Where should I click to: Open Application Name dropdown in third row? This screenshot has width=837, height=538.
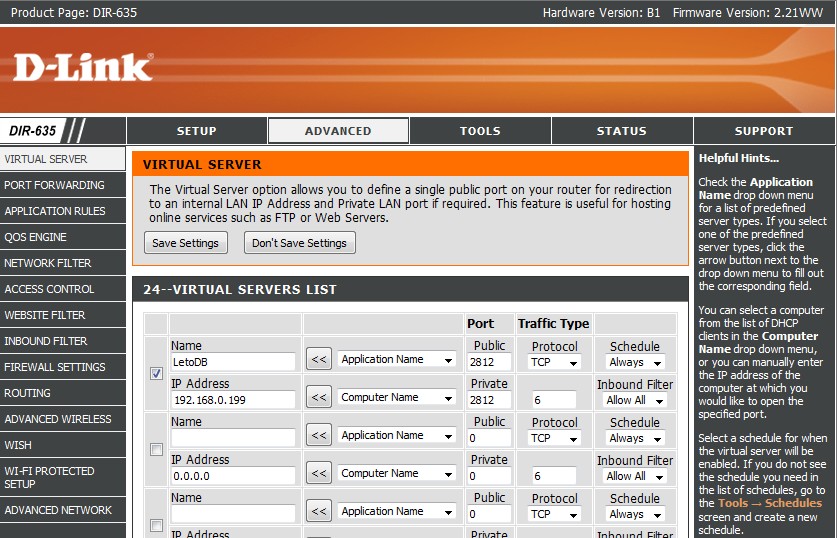click(397, 511)
